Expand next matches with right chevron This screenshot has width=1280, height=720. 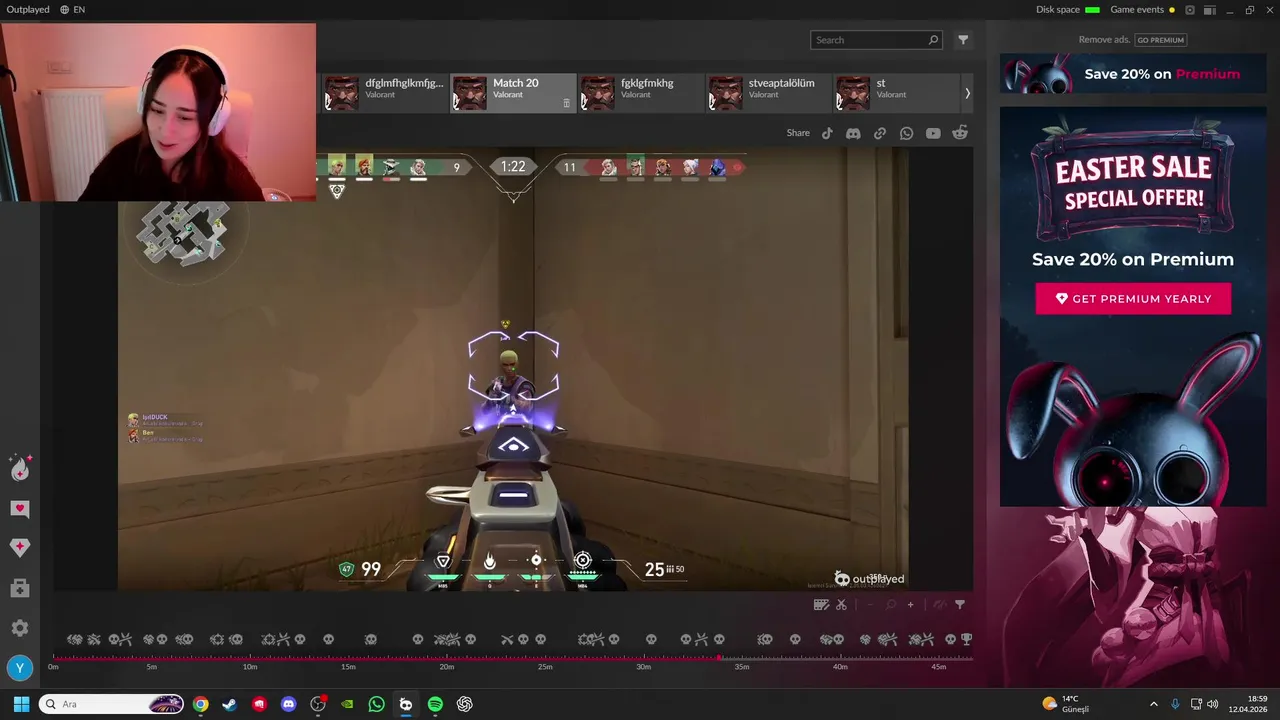pos(967,93)
